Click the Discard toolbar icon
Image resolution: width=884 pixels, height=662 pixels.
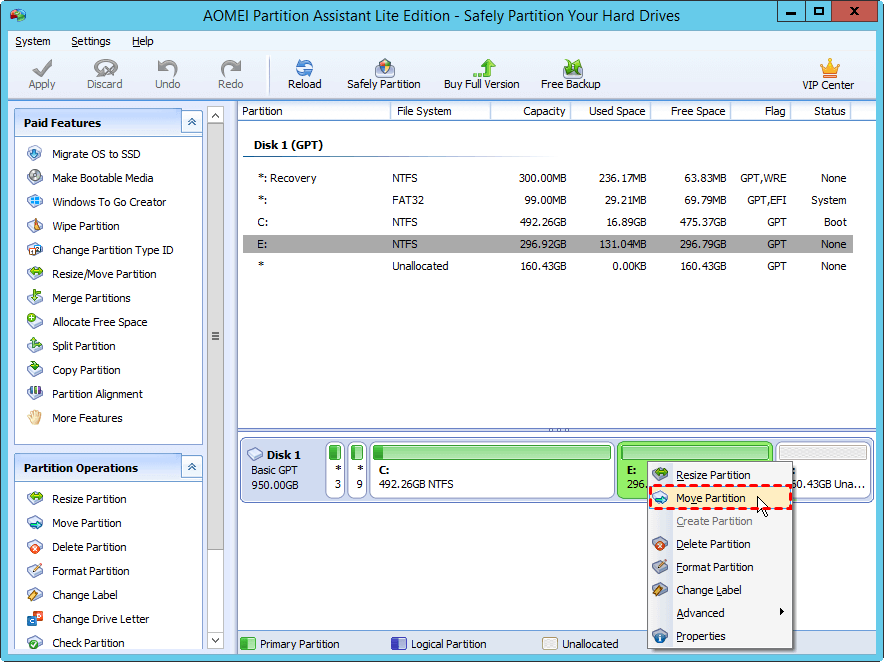coord(105,68)
